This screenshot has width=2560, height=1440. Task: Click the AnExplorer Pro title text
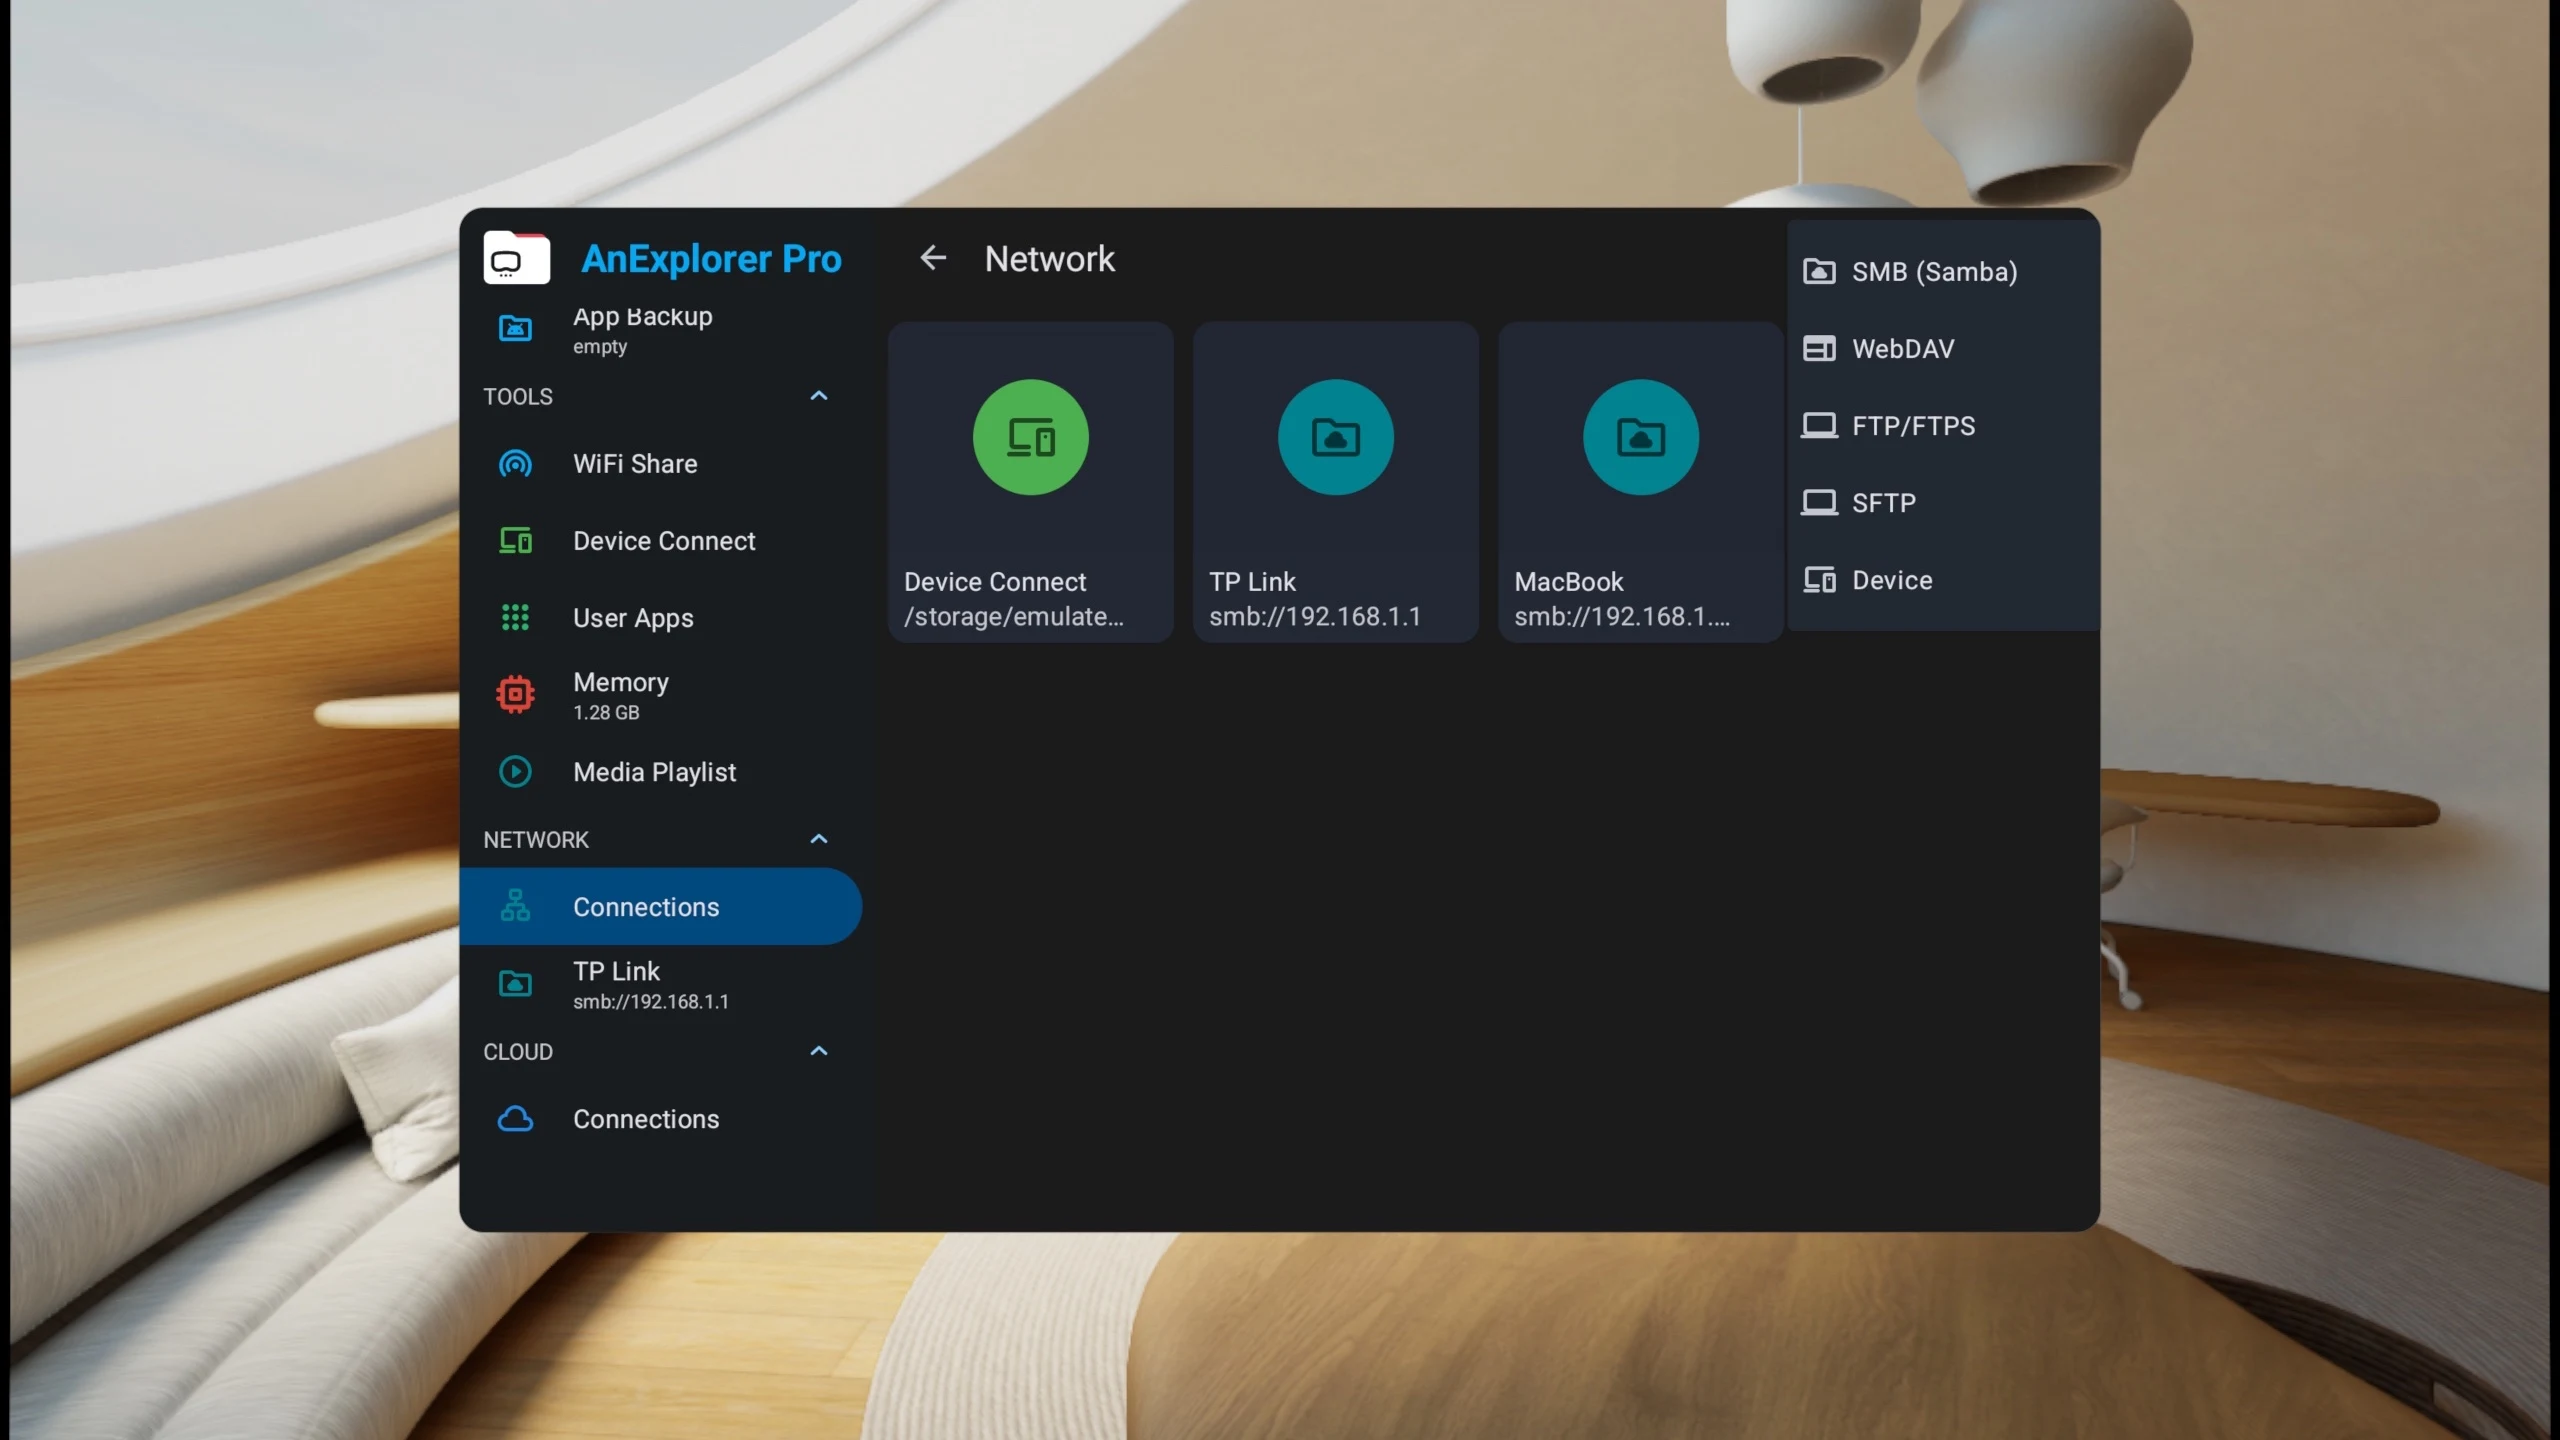711,259
